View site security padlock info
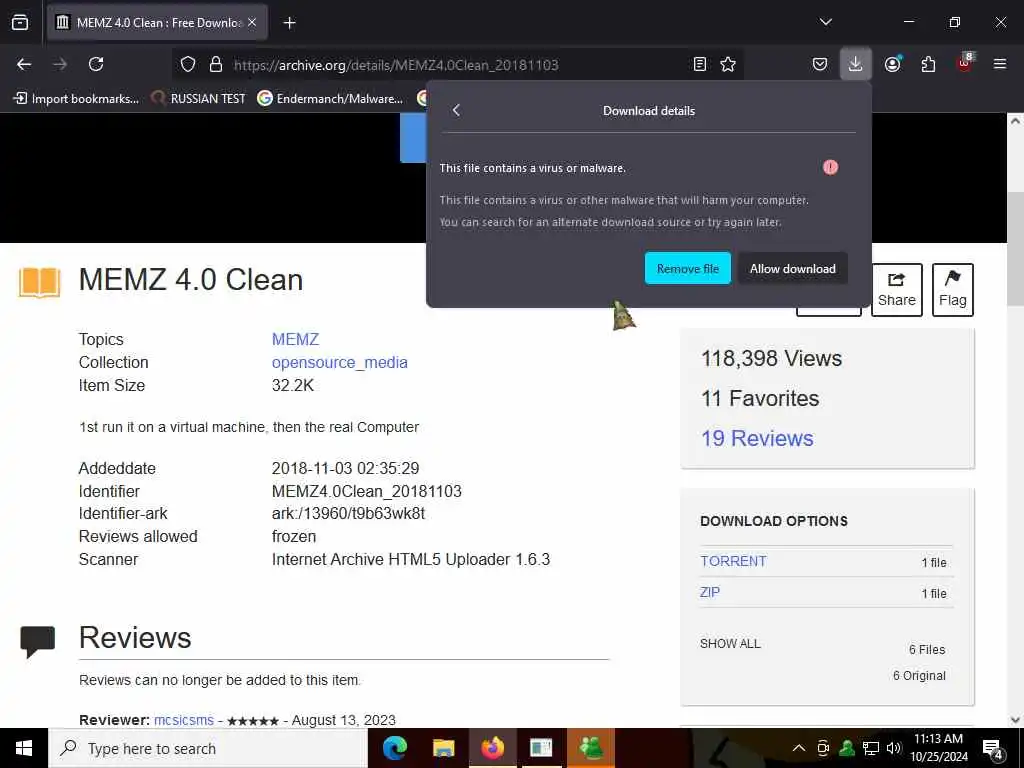The height and width of the screenshot is (768, 1024). [216, 64]
